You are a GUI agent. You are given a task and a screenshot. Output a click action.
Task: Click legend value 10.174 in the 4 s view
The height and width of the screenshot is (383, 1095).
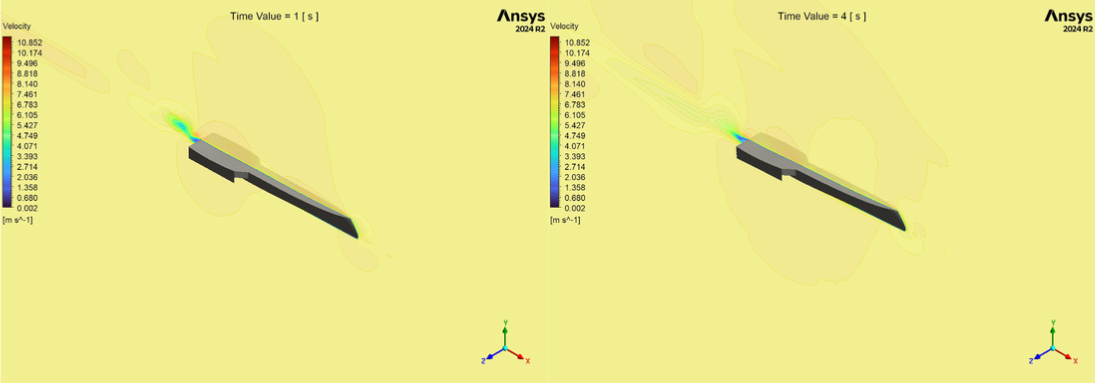[x=578, y=53]
